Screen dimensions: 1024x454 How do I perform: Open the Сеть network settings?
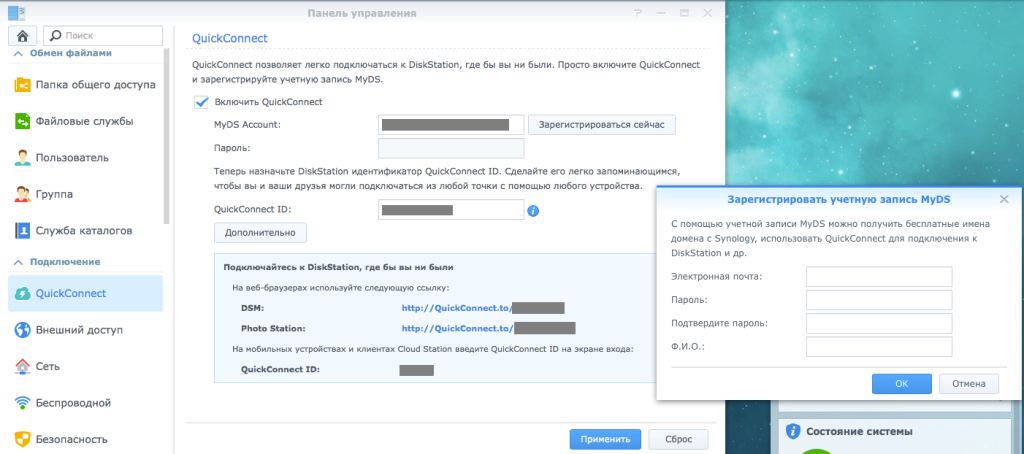[x=86, y=366]
